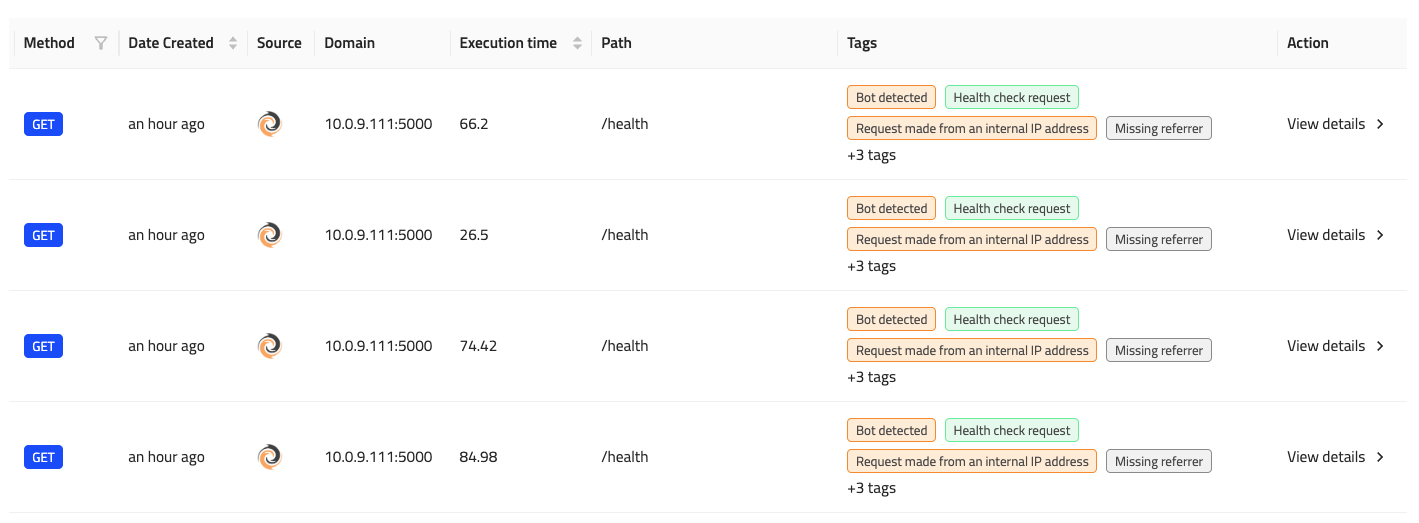
Task: Click the source icon in the third row
Action: point(269,346)
